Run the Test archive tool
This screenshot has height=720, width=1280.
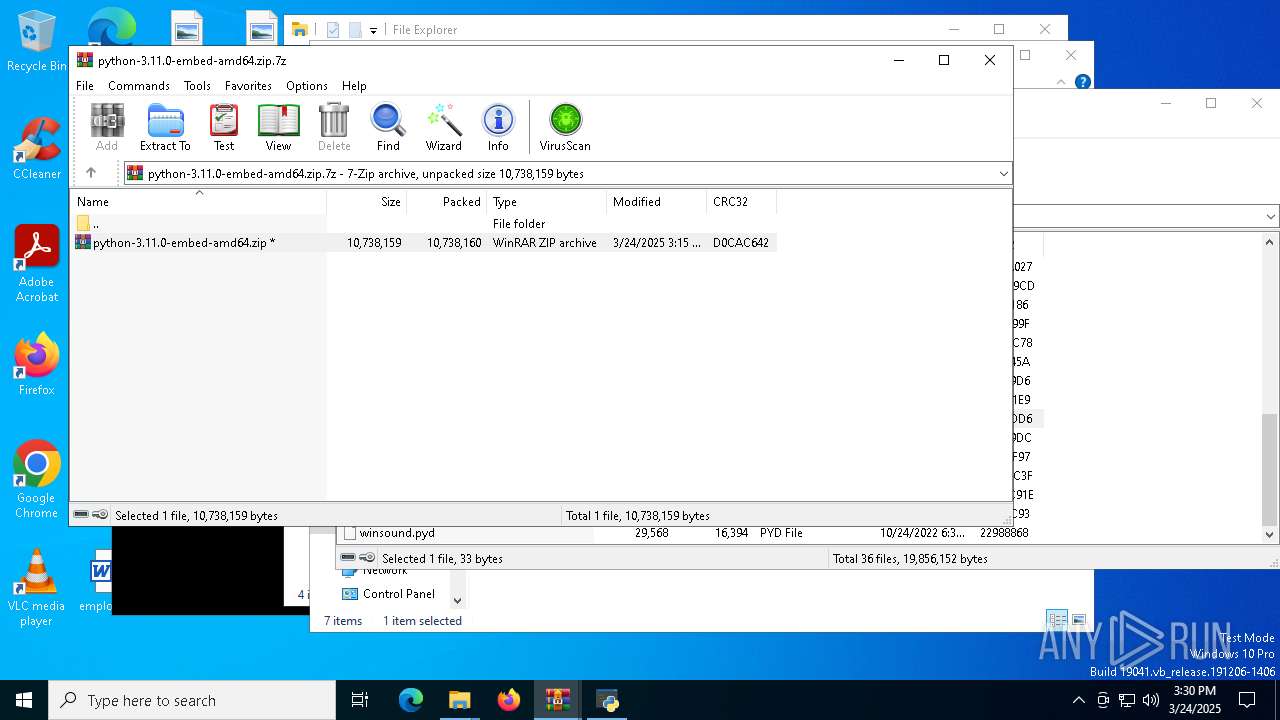pyautogui.click(x=224, y=128)
